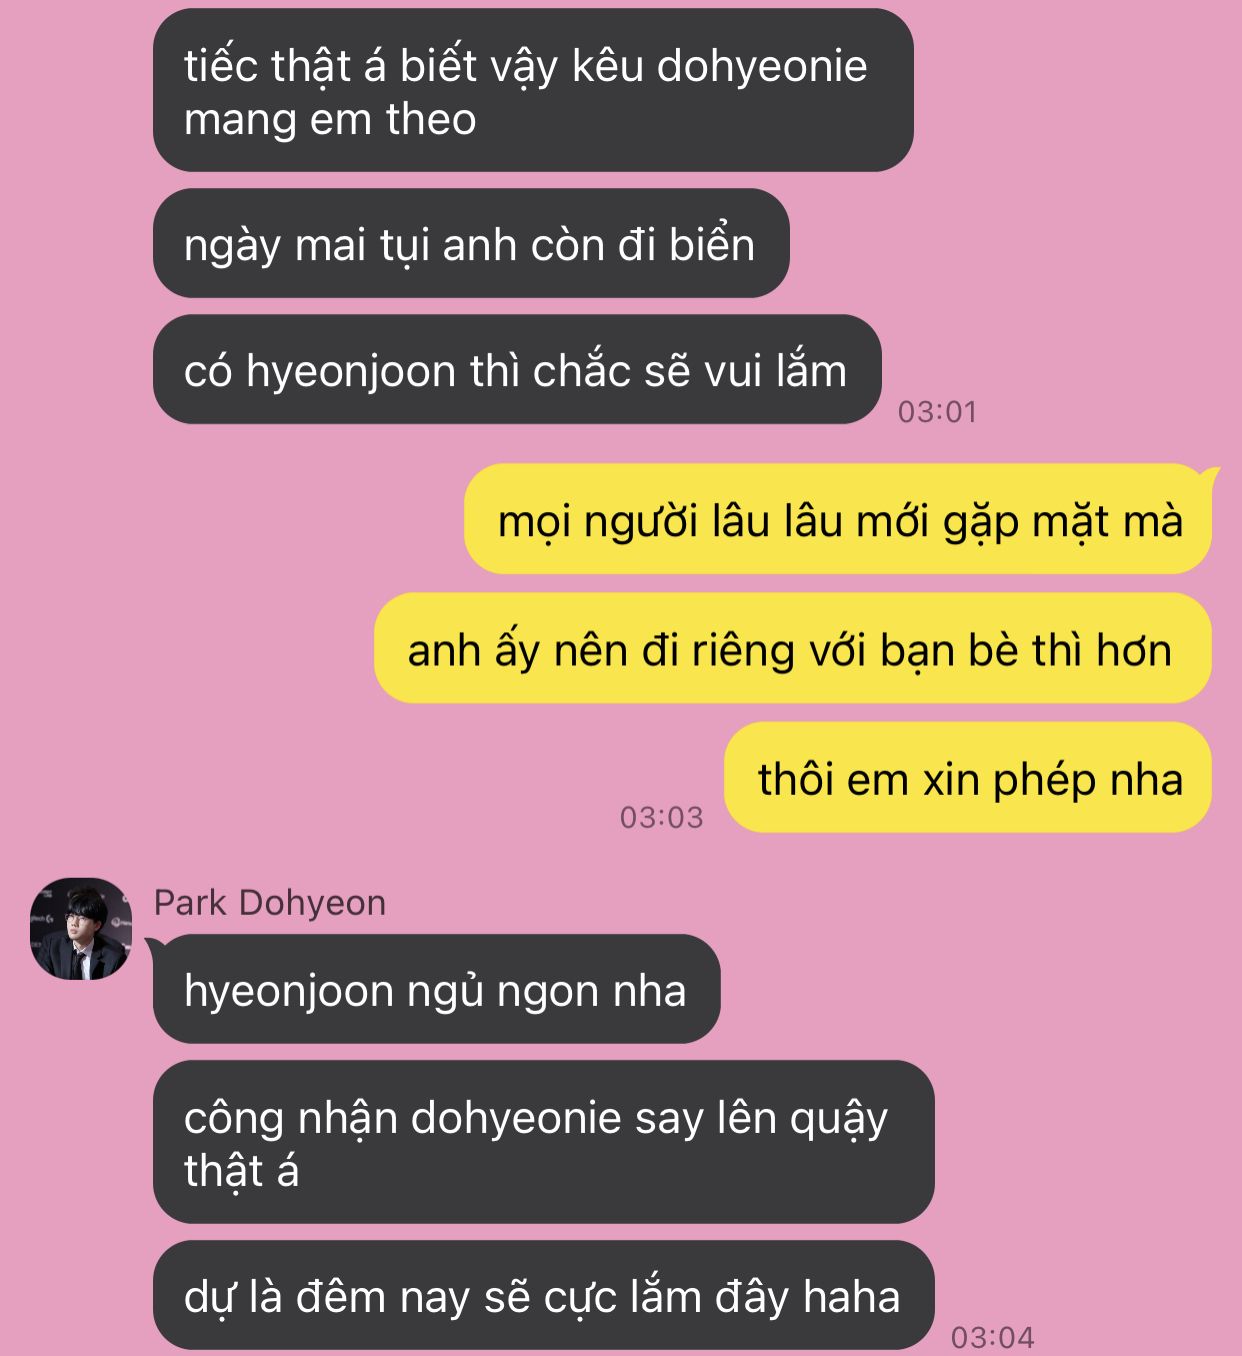Tap yellow bubble "mọi người lâu lâu mới gặp mặt mà"
Viewport: 1242px width, 1356px height.
point(838,519)
